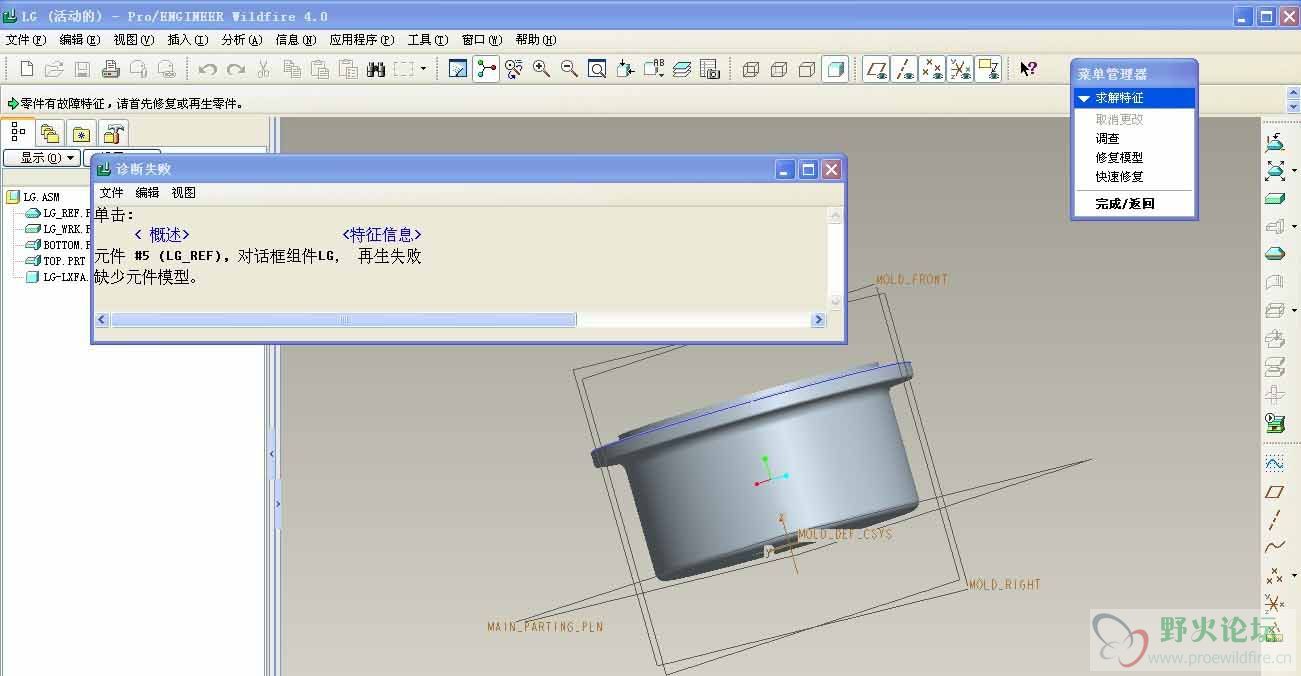Viewport: 1301px width, 676px height.
Task: Click the Repaint screen icon
Action: (458, 69)
